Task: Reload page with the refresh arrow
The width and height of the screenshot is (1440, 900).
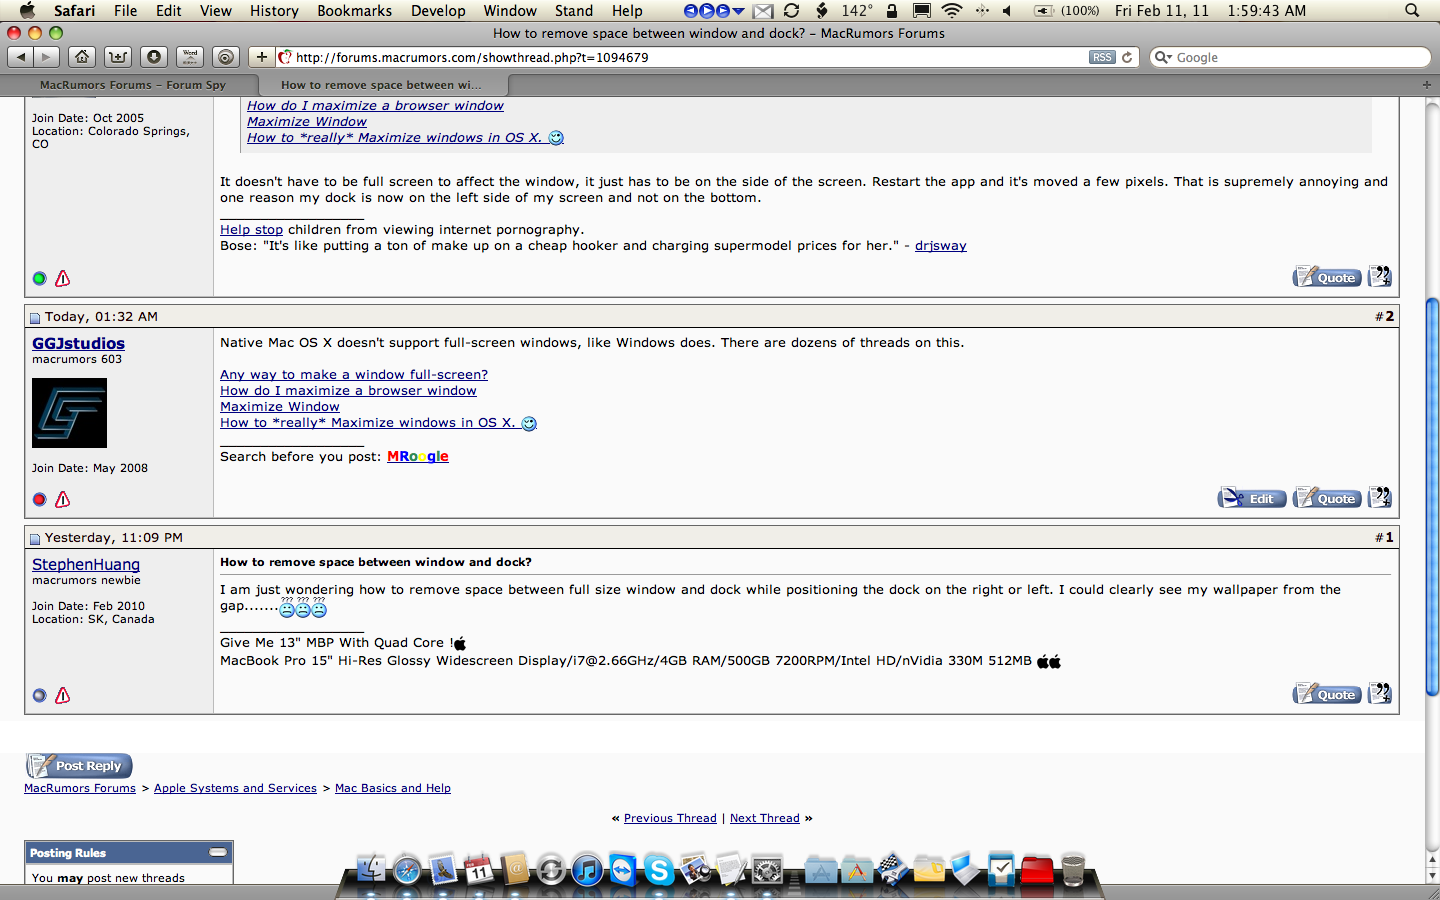Action: 1127,57
